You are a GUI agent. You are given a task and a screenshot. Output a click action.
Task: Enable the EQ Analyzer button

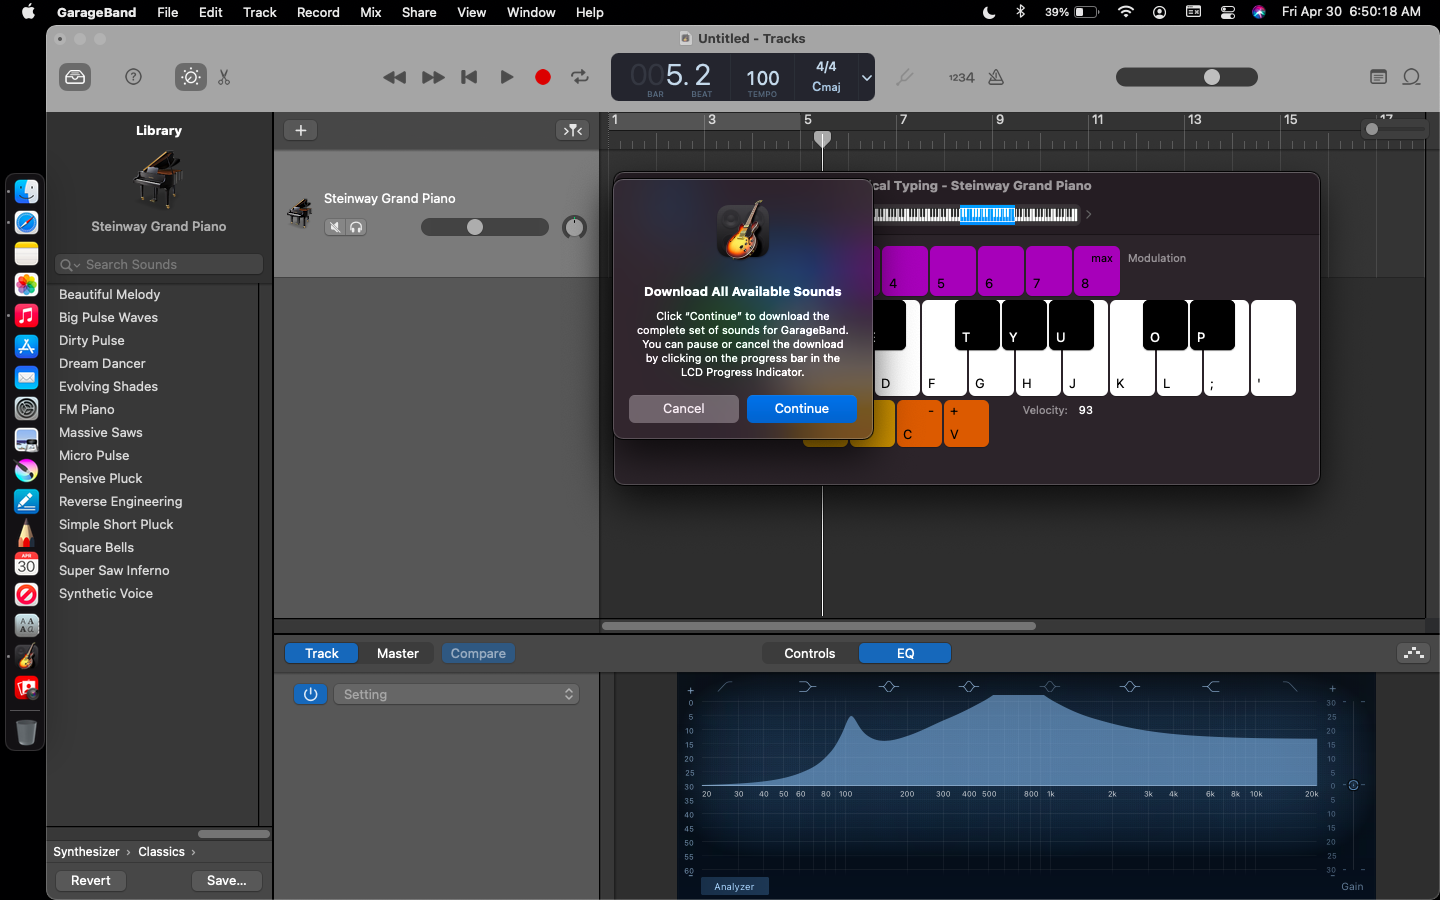pyautogui.click(x=734, y=886)
